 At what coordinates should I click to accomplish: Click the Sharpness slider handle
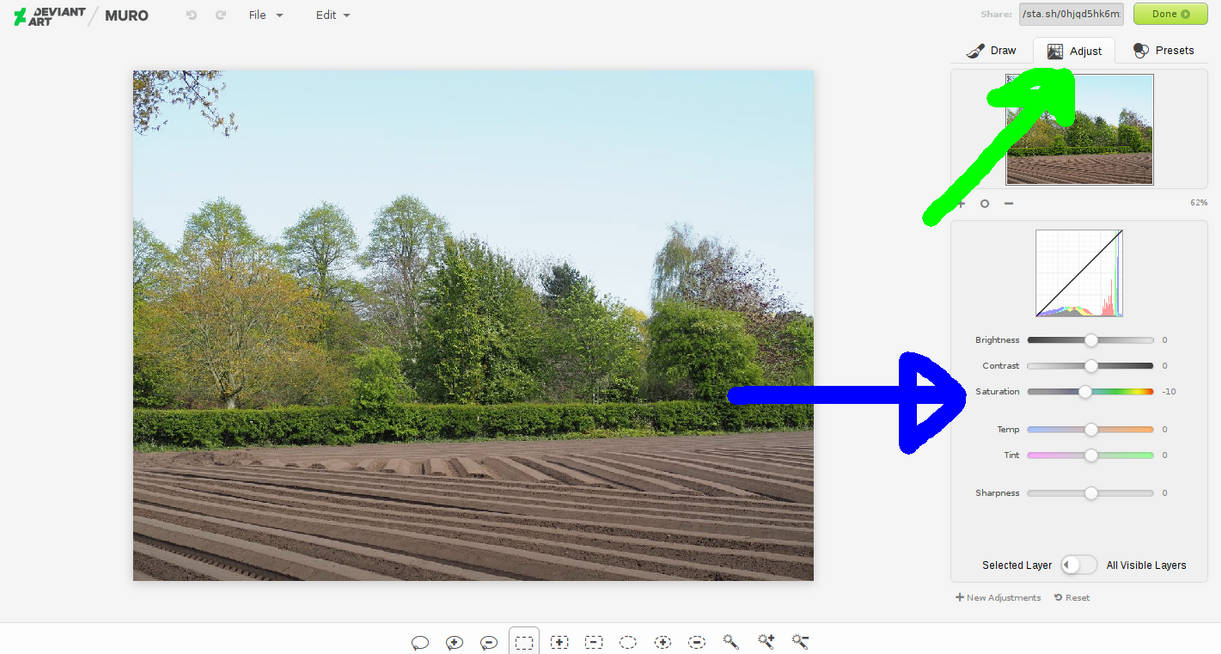[1091, 493]
